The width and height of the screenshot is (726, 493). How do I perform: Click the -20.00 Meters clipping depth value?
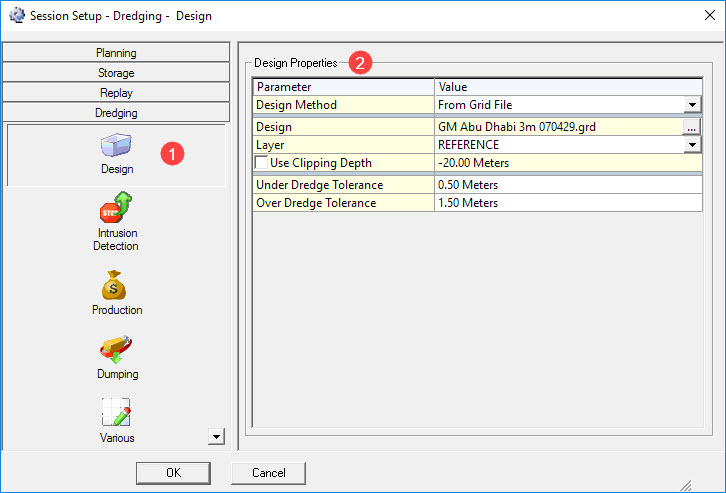click(x=568, y=163)
